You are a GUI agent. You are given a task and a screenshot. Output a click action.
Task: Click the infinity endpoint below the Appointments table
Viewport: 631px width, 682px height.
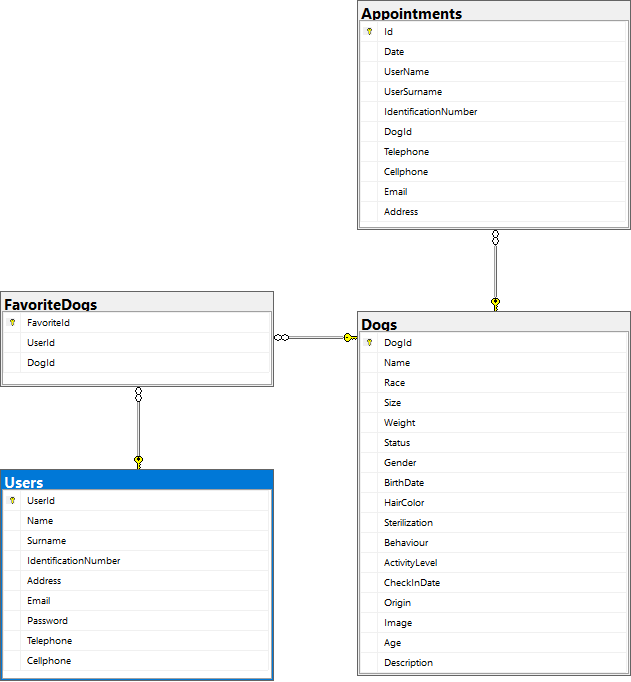click(495, 237)
